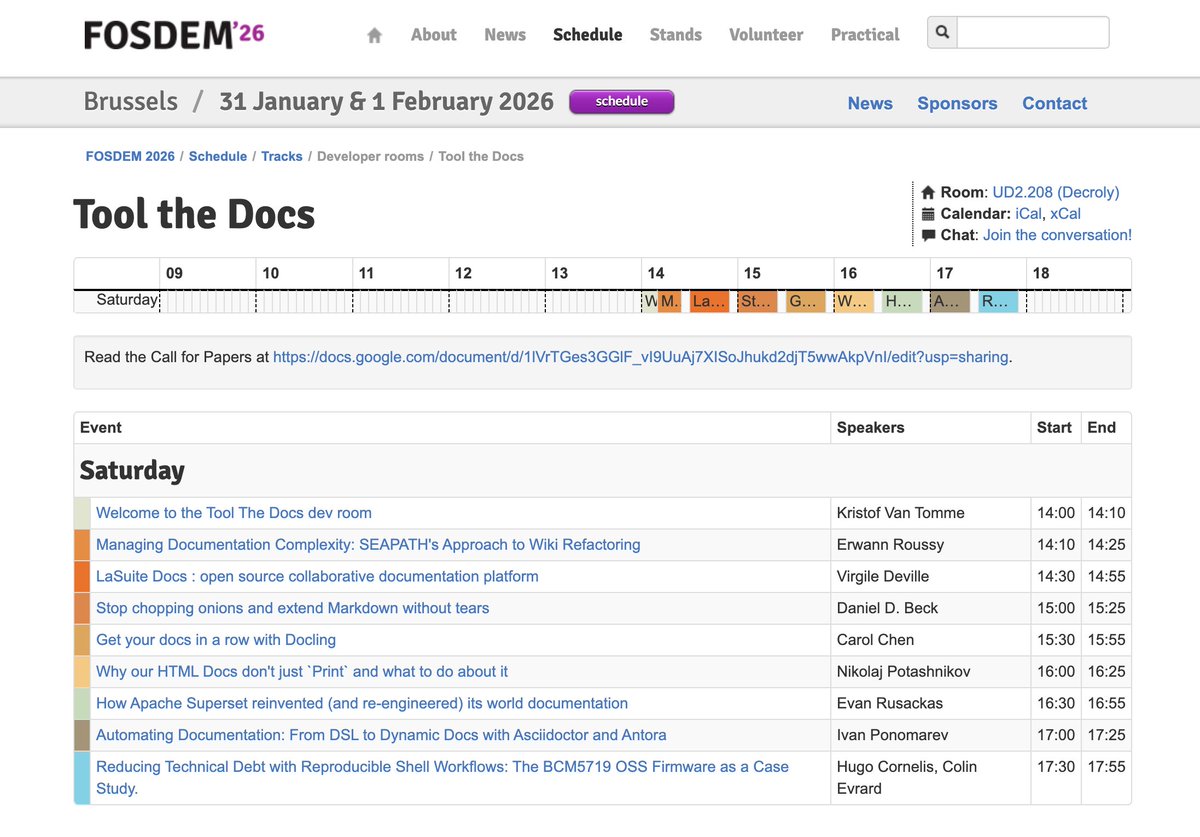Open the SEAPATH Wiki Refactoring talk
Viewport: 1200px width, 837px height.
click(x=368, y=545)
